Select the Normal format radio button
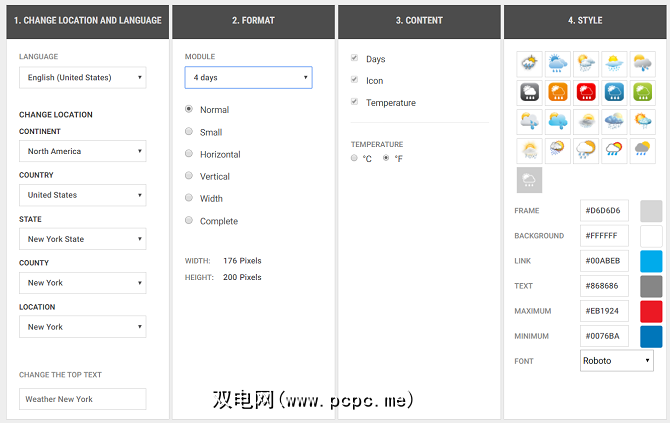The height and width of the screenshot is (423, 670). (189, 109)
